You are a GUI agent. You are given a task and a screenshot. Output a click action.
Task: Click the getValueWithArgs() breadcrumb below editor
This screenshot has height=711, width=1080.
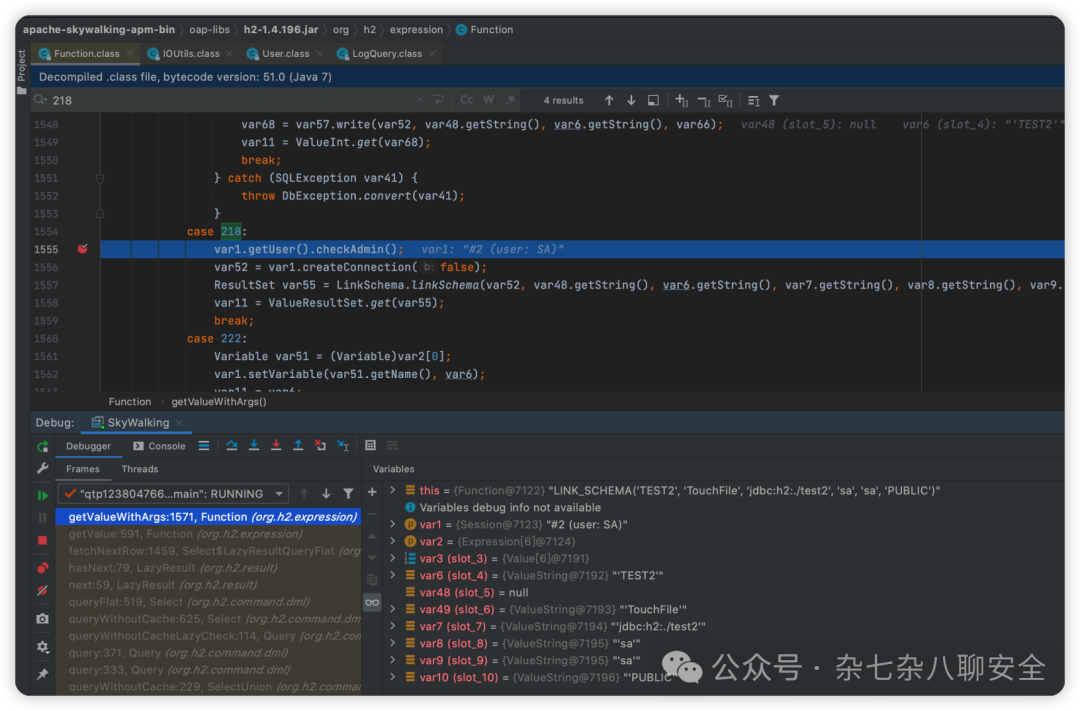[219, 402]
